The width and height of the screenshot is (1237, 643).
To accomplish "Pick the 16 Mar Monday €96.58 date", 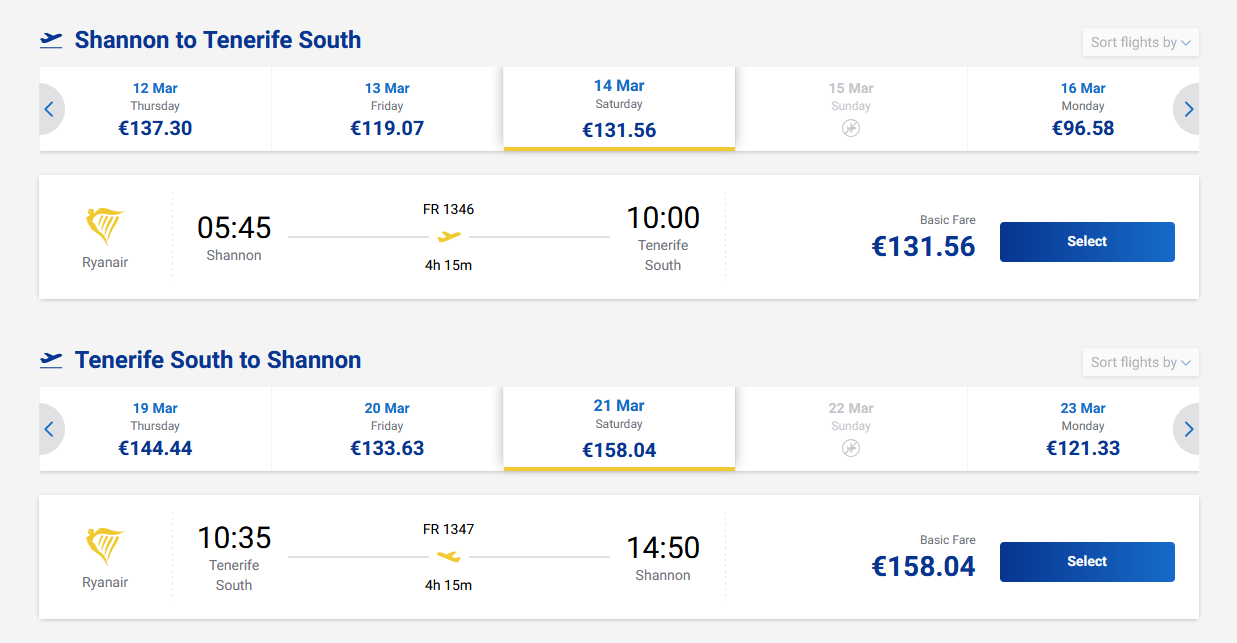I will coord(1083,109).
